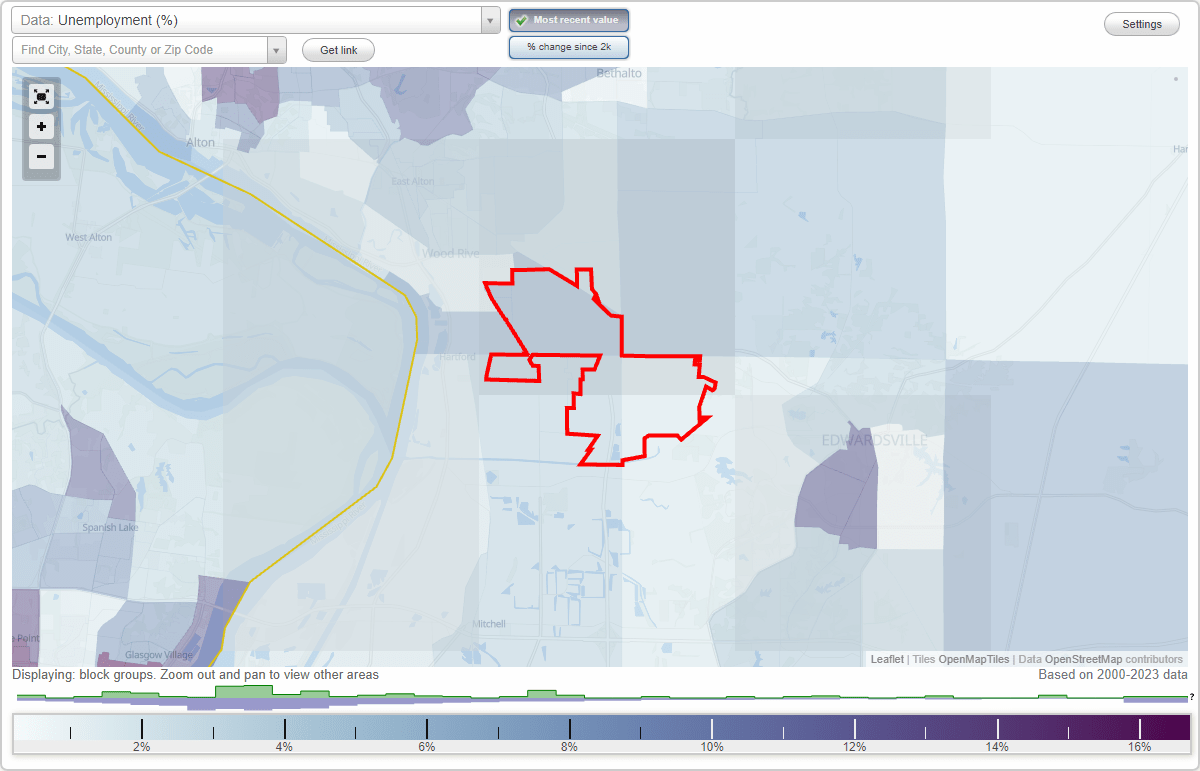Click the Alton city label

tap(200, 142)
